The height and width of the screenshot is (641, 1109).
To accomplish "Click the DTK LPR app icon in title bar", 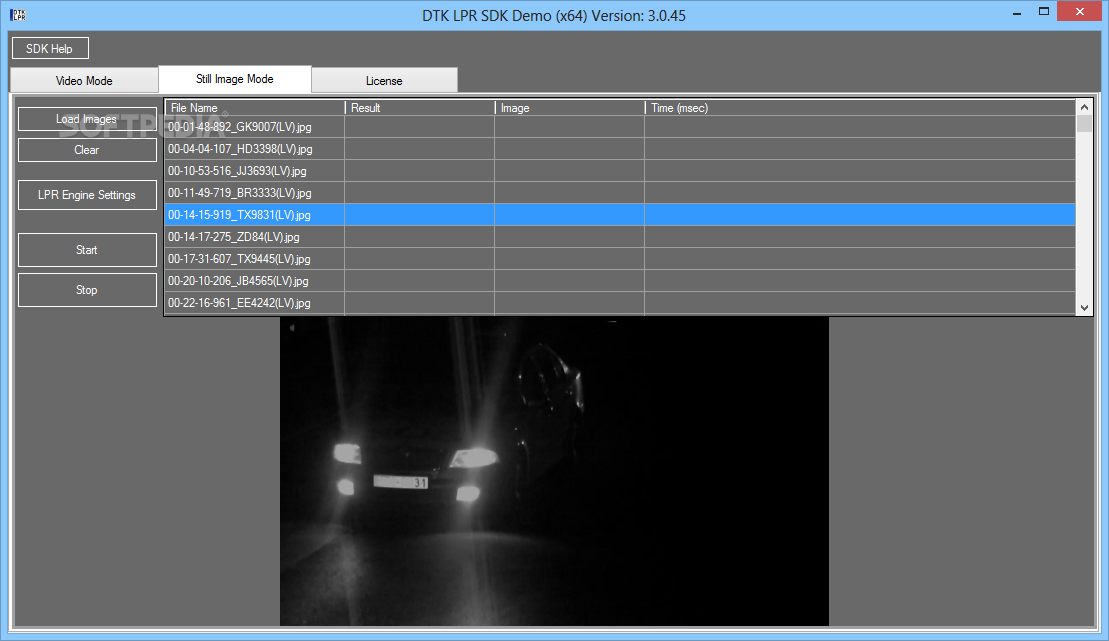I will click(18, 14).
